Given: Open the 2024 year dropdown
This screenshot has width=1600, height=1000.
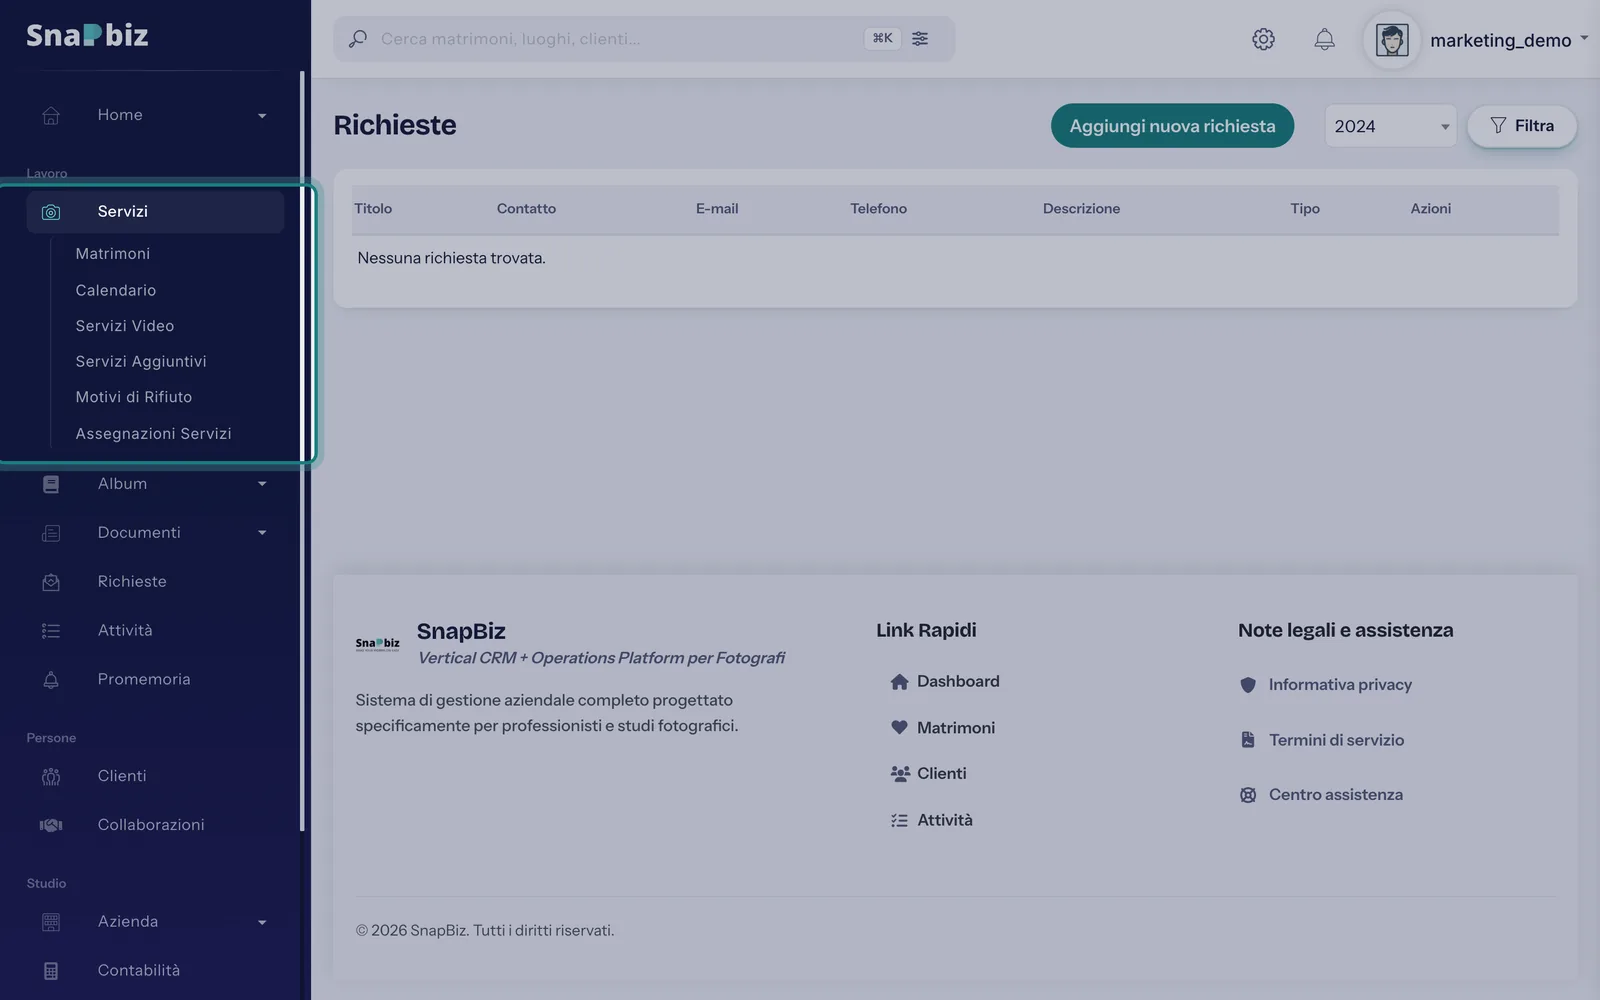Looking at the screenshot, I should coord(1390,126).
